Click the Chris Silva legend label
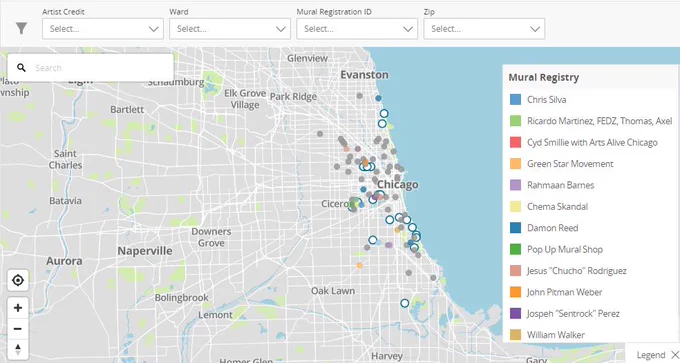This screenshot has height=363, width=680. click(x=546, y=99)
